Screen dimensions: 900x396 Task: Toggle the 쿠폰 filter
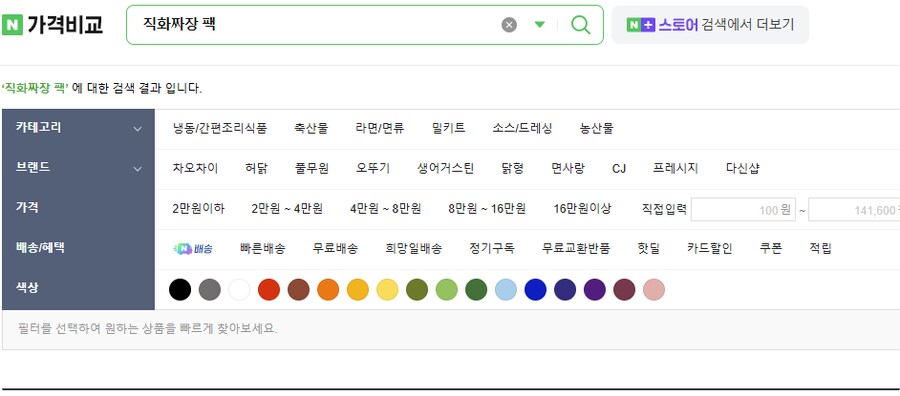point(771,249)
